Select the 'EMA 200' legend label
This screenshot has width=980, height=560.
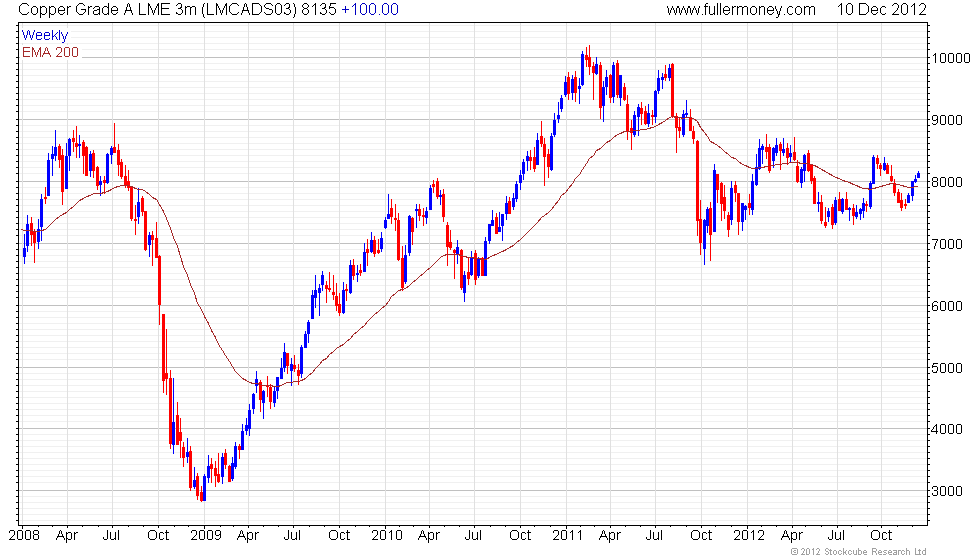[x=51, y=52]
